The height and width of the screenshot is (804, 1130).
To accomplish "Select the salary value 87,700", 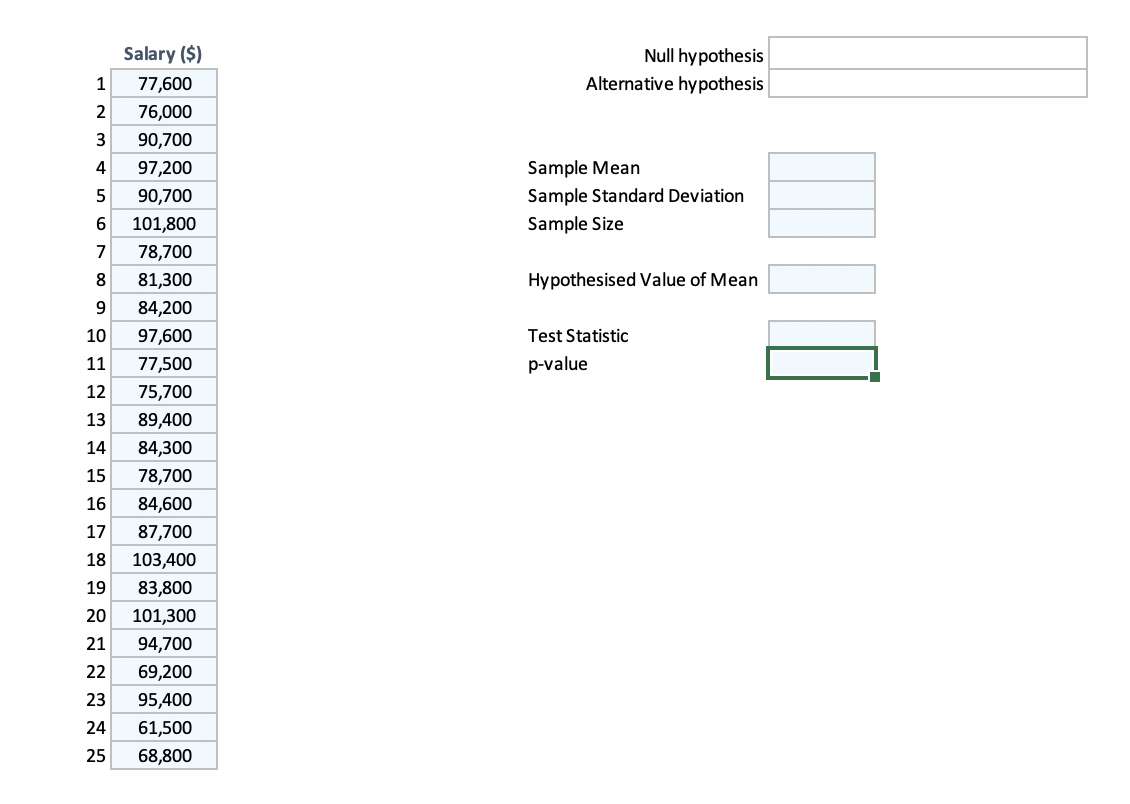I will tap(163, 531).
